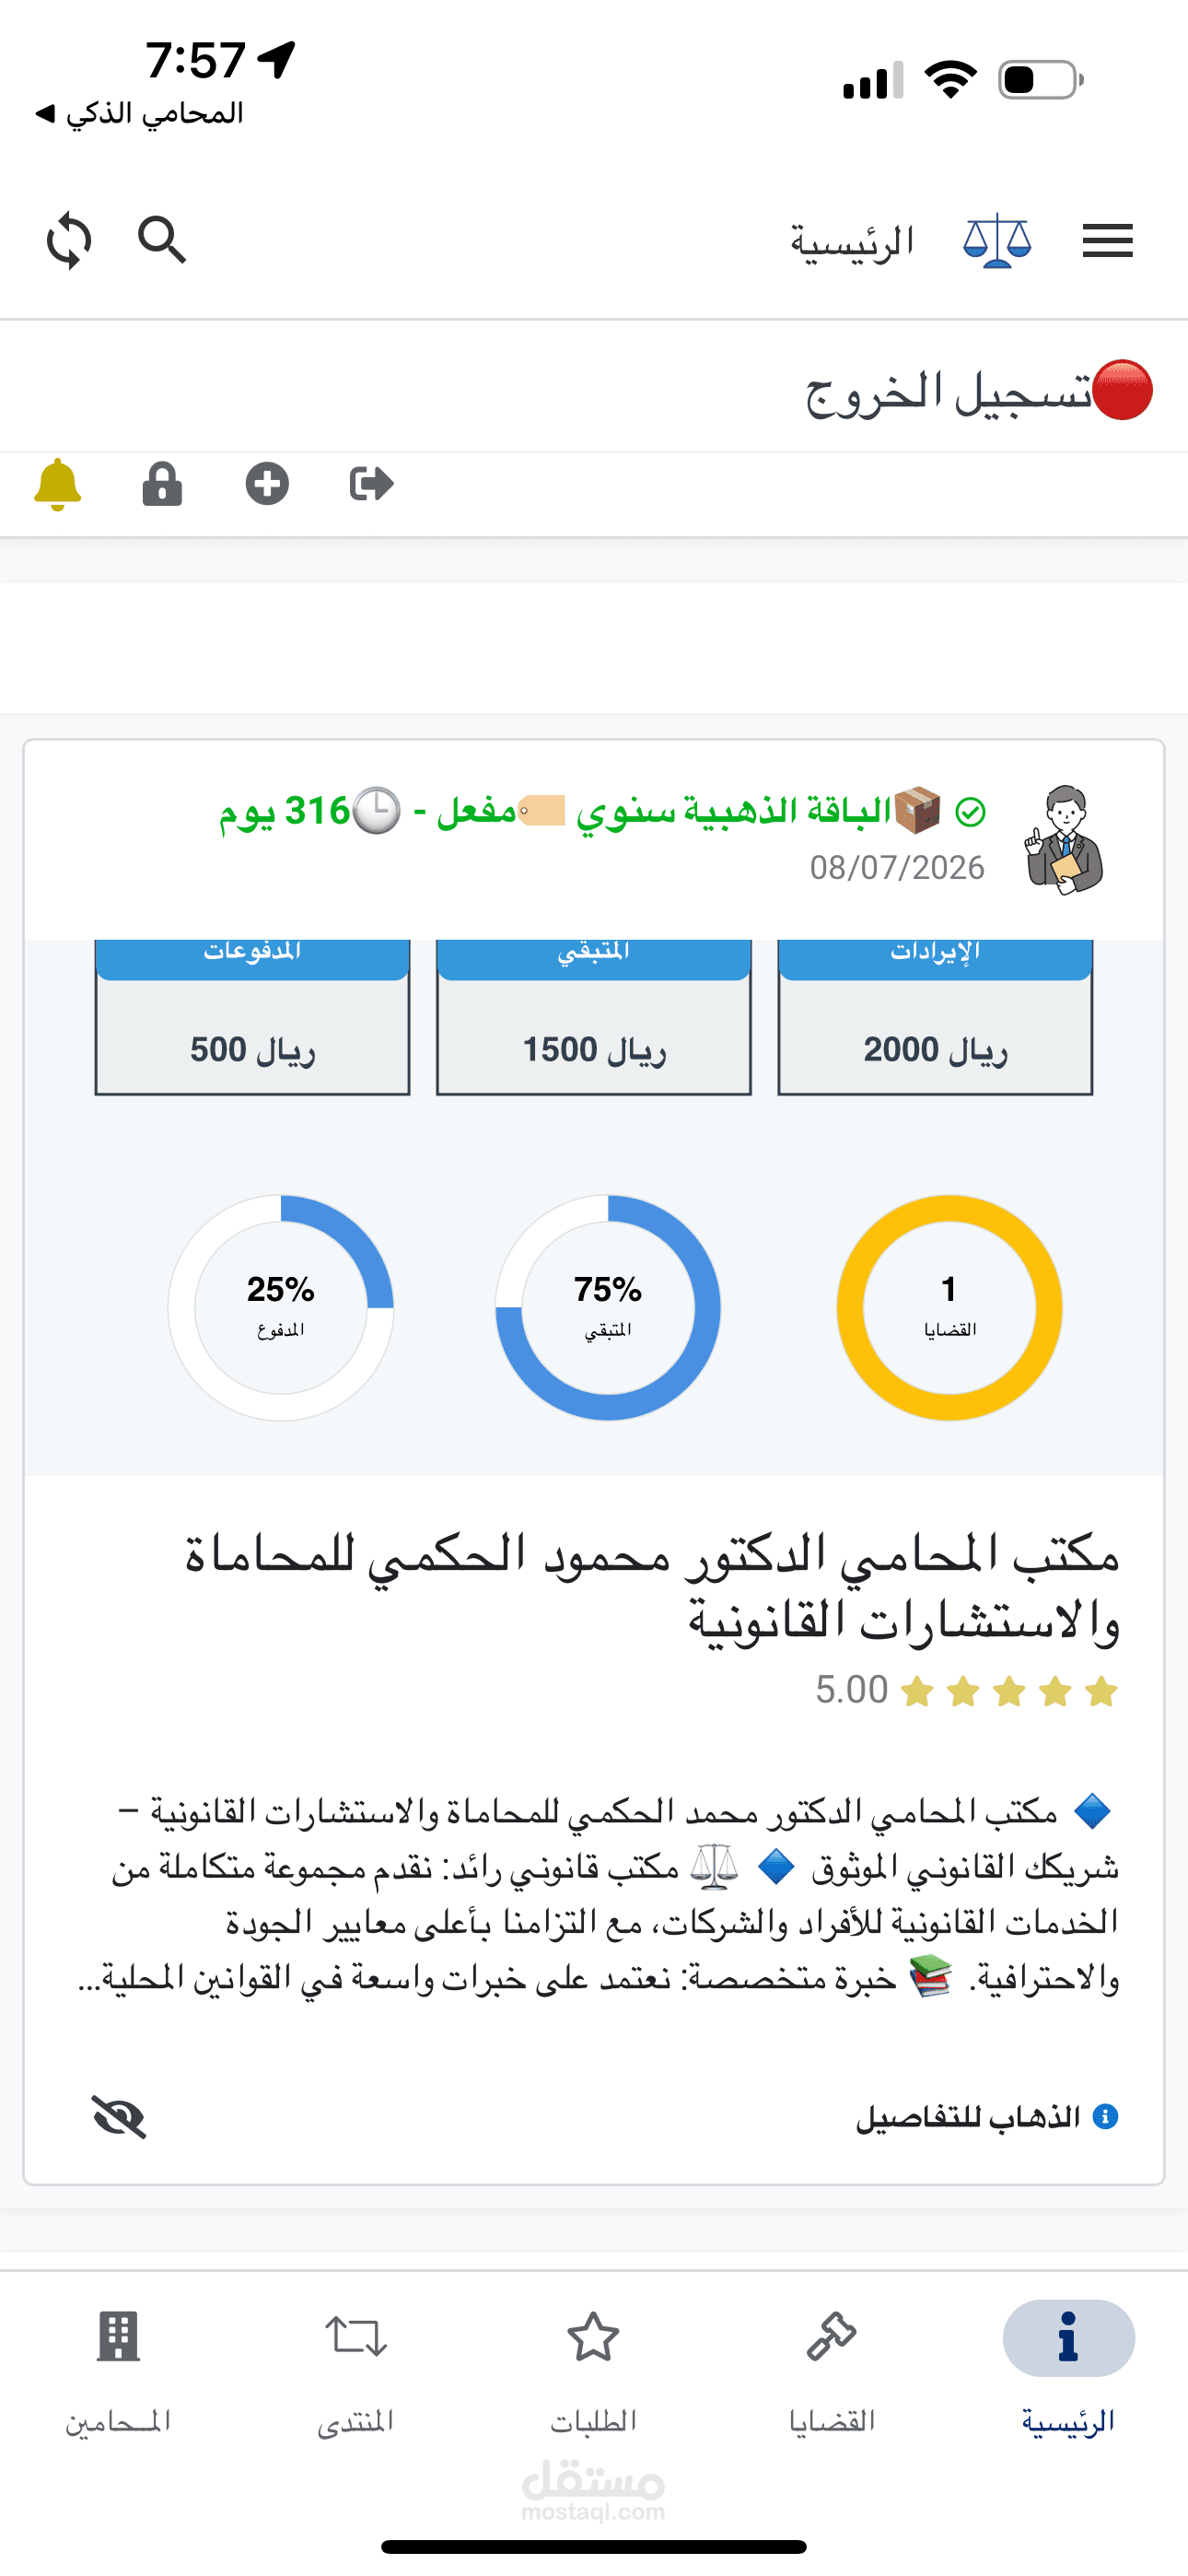
Task: Tap the lawyer avatar thumbnail
Action: 1064,840
